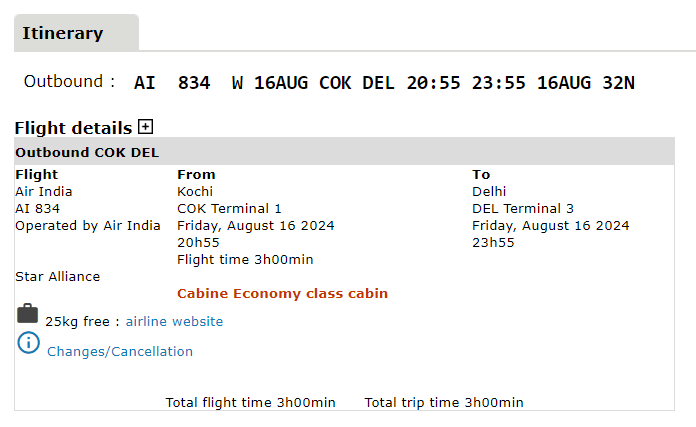Image resolution: width=696 pixels, height=427 pixels.
Task: Open the airline website link
Action: pyautogui.click(x=174, y=322)
